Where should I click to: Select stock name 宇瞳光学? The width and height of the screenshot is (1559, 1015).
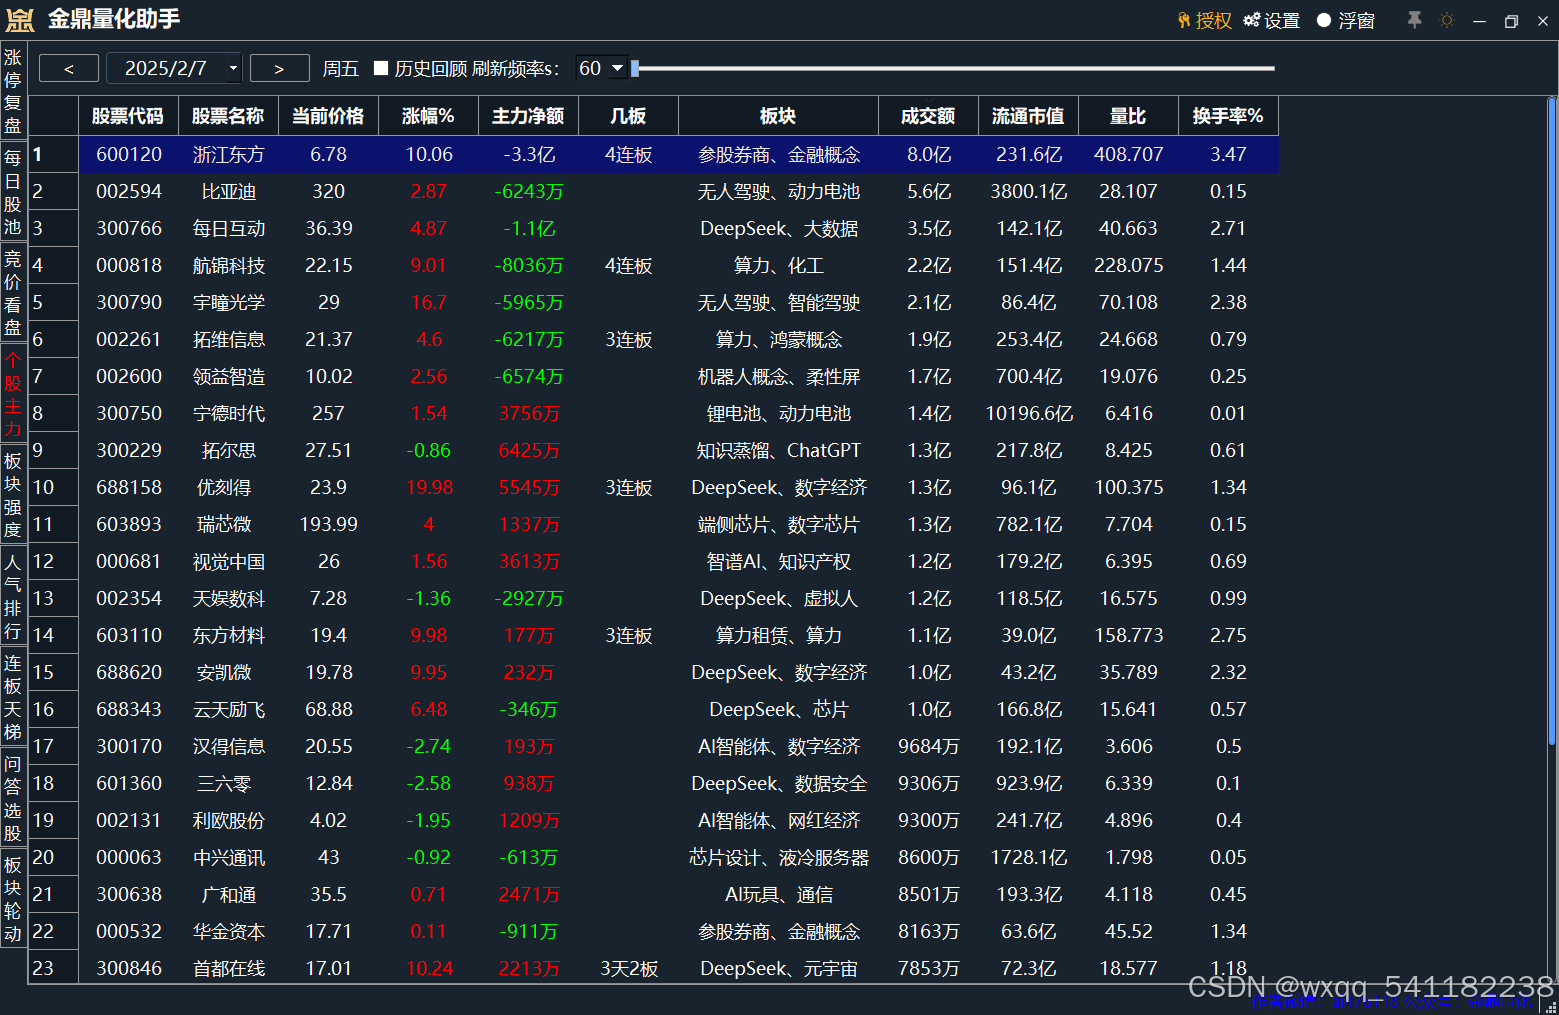pyautogui.click(x=229, y=302)
